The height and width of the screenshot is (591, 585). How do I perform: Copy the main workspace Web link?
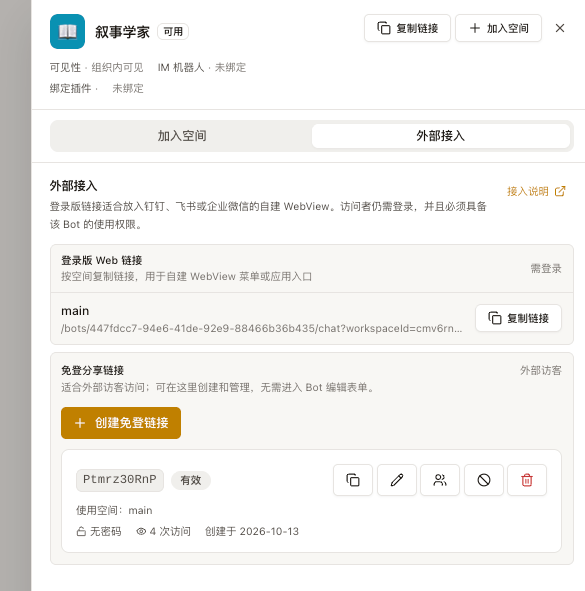518,318
